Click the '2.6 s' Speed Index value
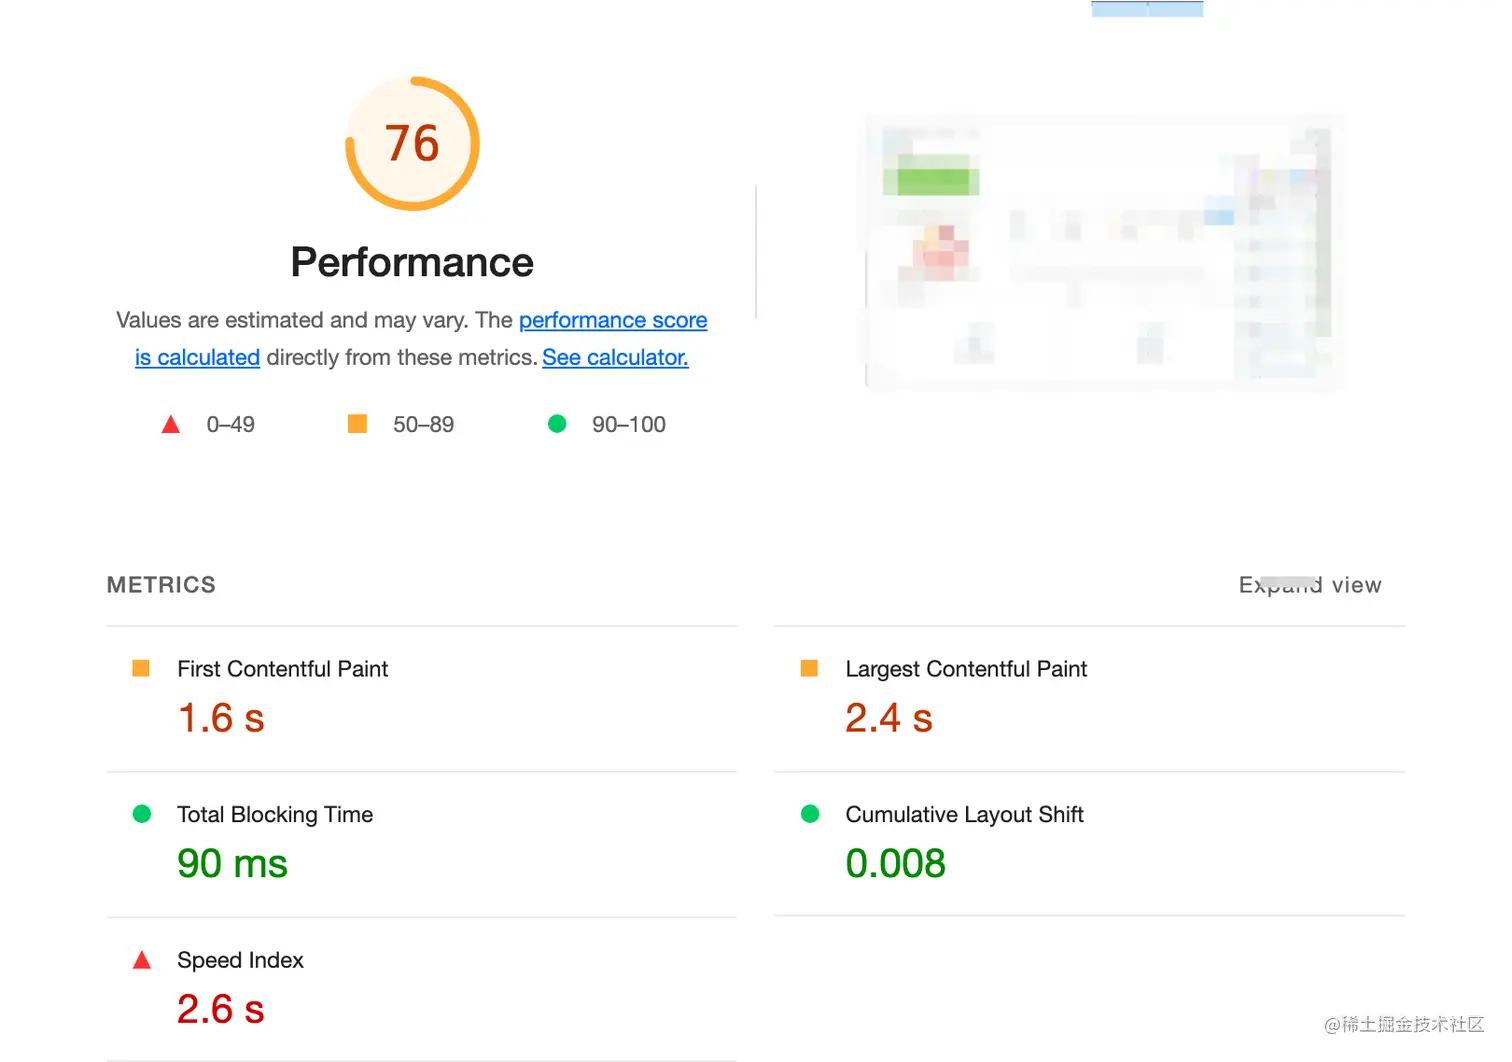 pos(221,1009)
